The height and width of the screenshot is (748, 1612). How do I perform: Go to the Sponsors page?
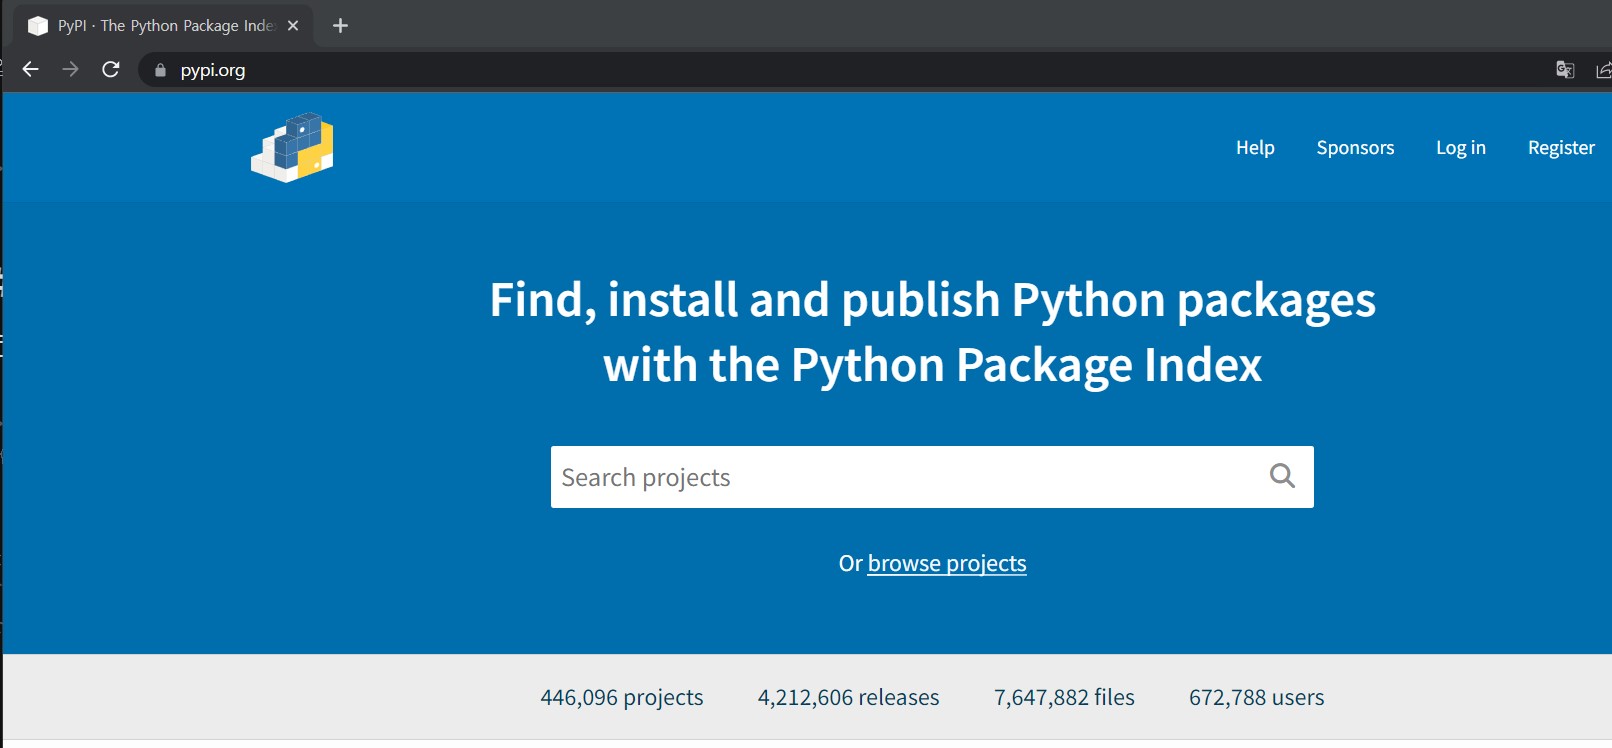point(1355,148)
